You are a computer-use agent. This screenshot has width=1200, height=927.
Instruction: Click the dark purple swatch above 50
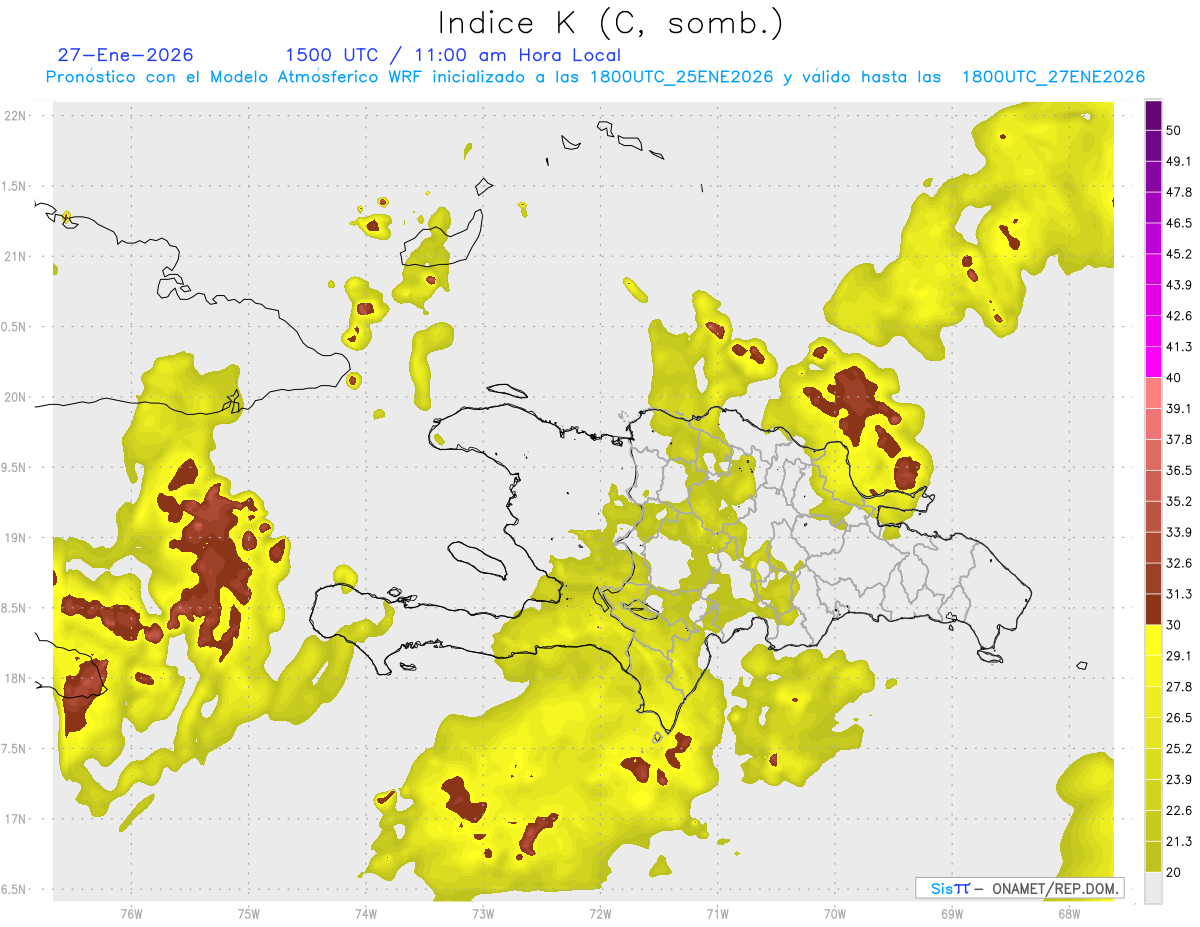(1153, 116)
